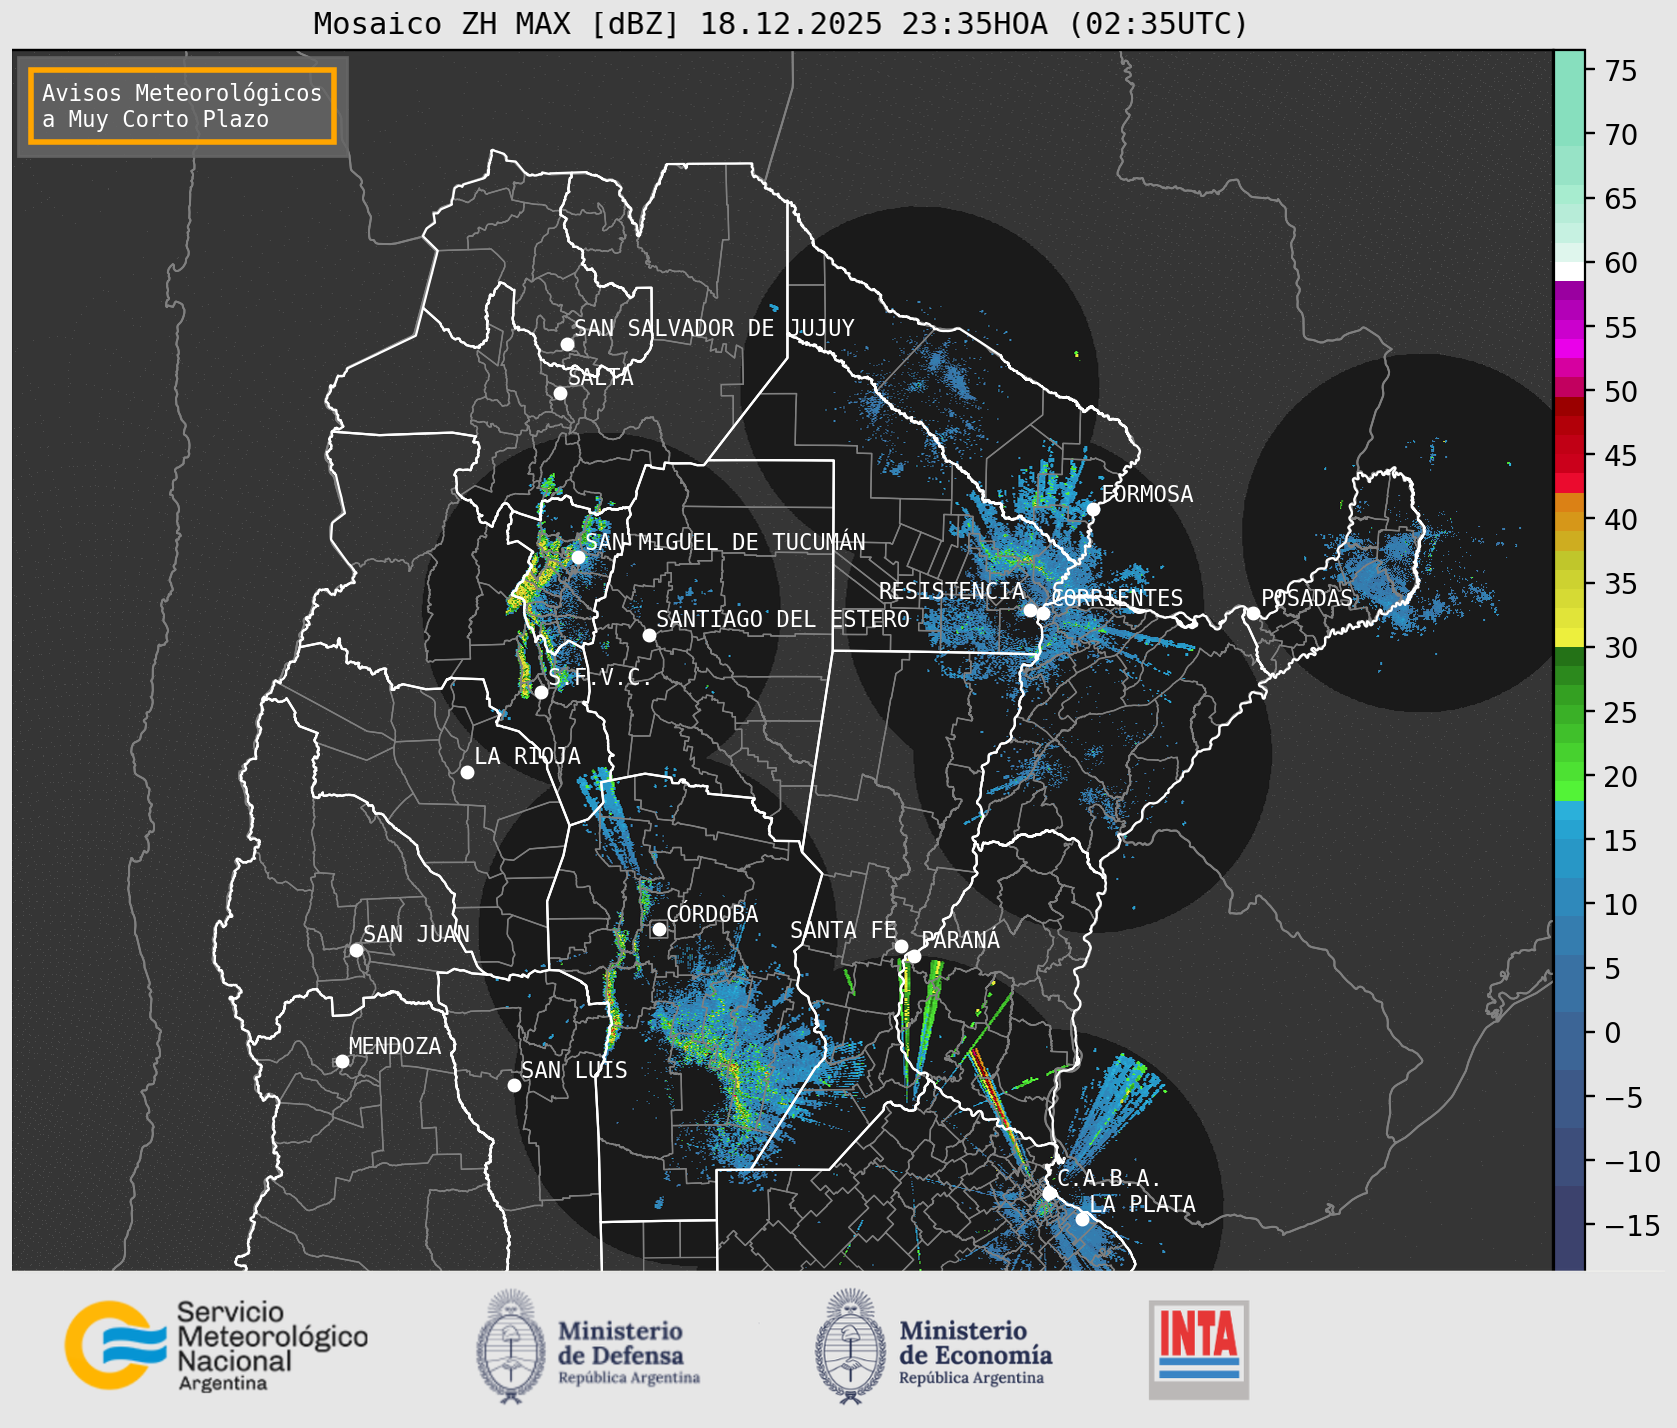Image resolution: width=1677 pixels, height=1428 pixels.
Task: Select the C.A.B.A. marker dot
Action: click(1050, 1193)
